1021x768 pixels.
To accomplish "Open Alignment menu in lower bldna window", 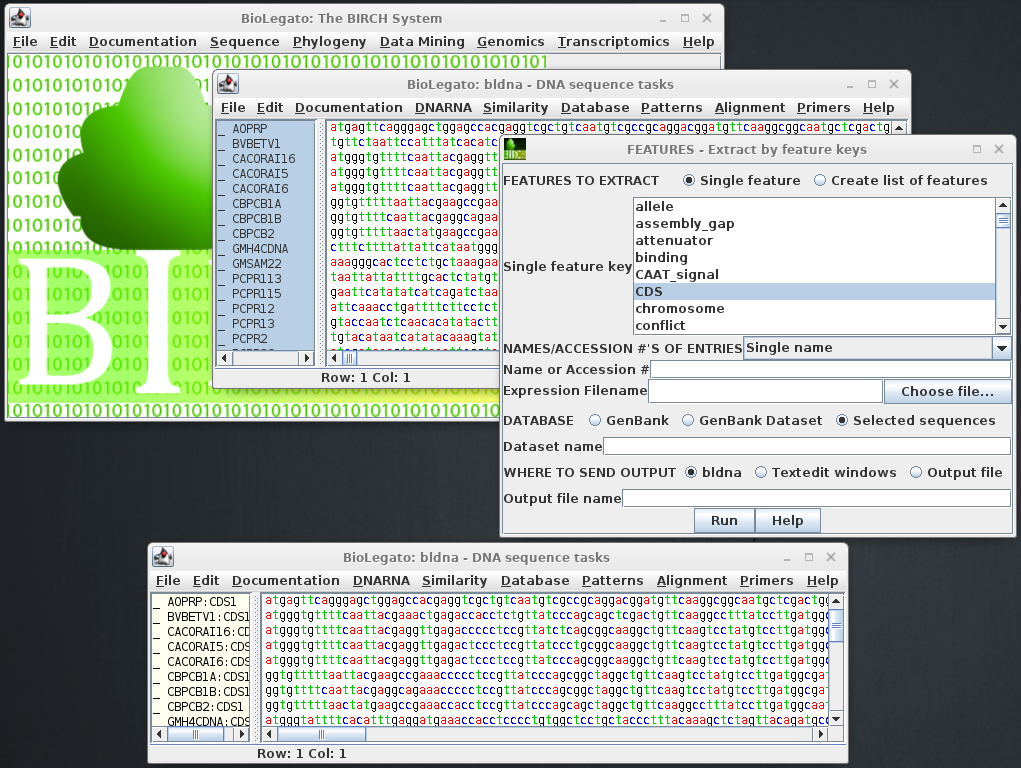I will point(692,580).
